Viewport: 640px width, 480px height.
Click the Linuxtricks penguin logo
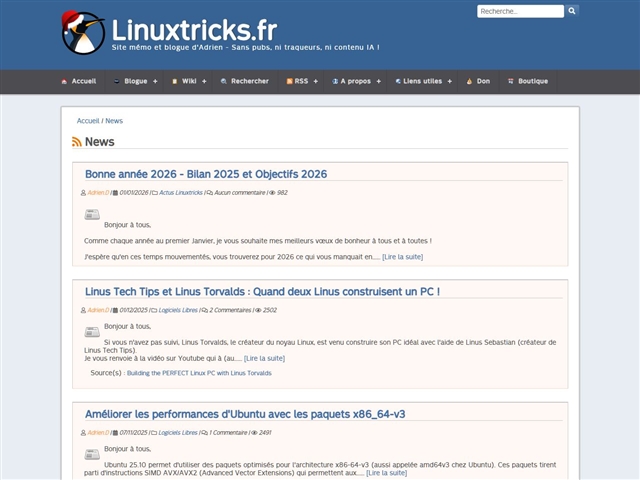[x=83, y=33]
